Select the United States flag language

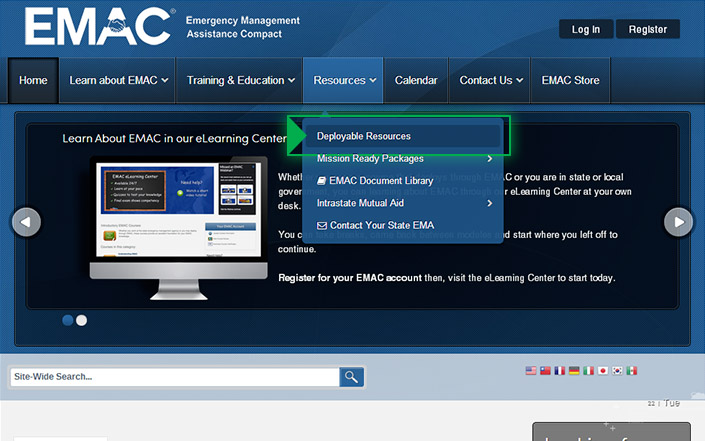(x=531, y=370)
